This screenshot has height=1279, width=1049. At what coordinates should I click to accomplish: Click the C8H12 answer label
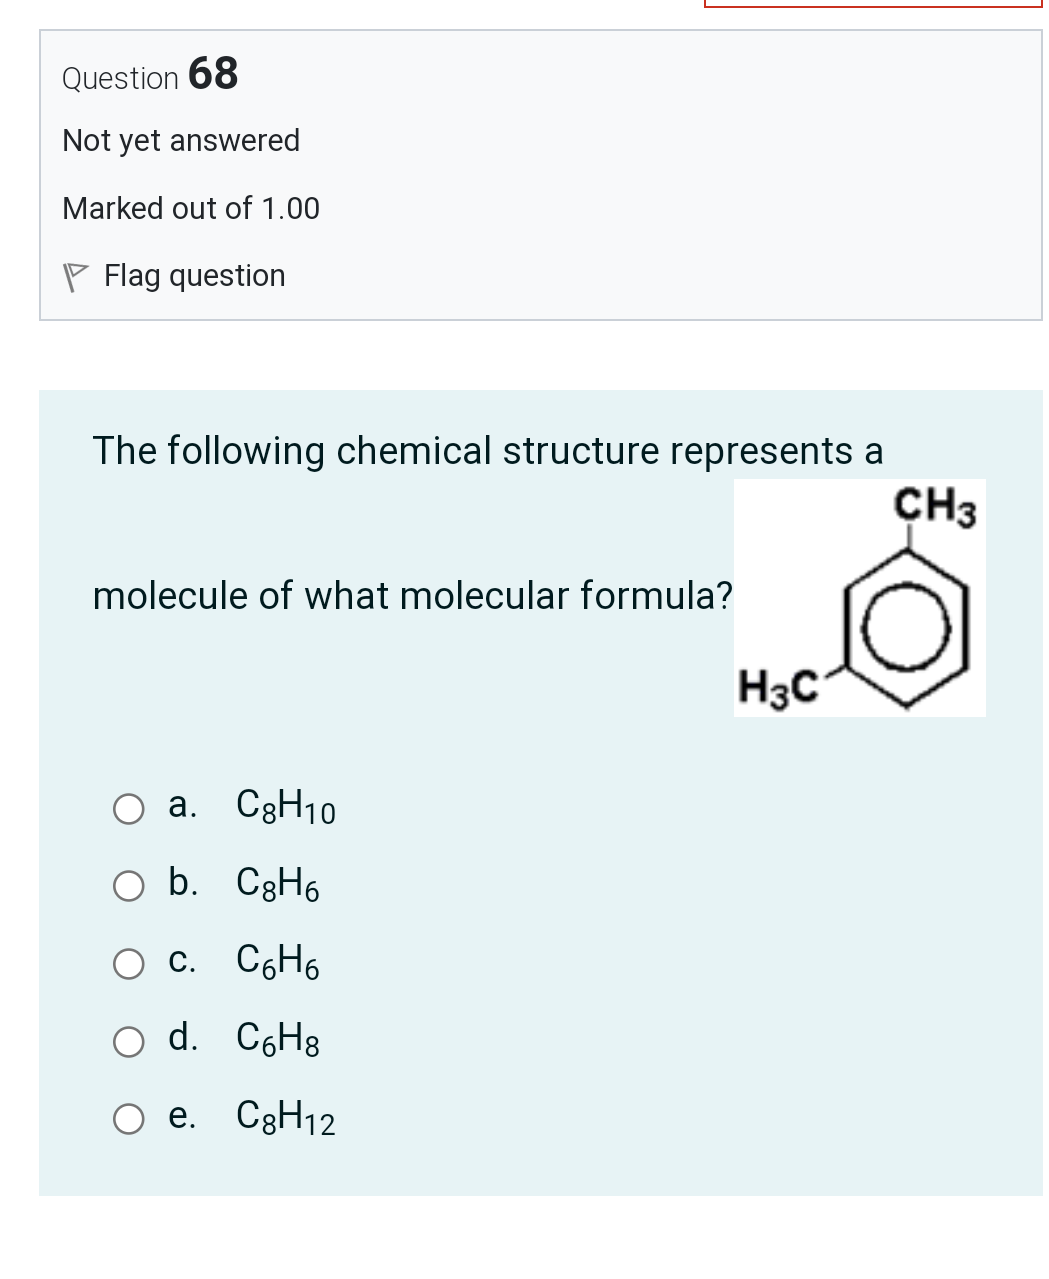pos(286,1117)
